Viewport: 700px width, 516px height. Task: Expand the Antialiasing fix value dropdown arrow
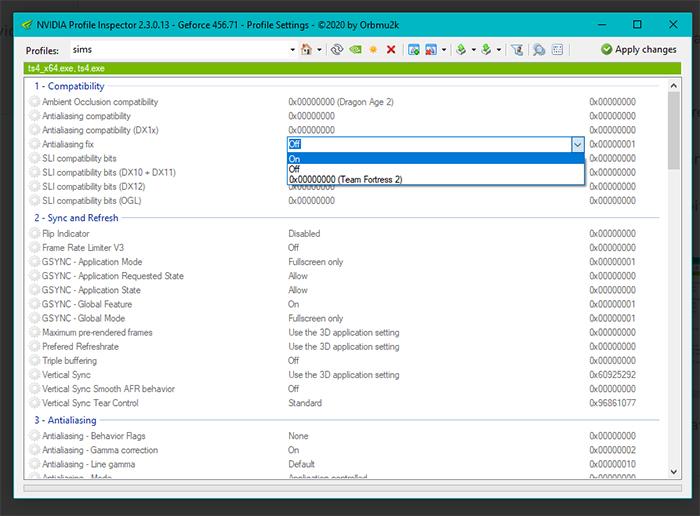[x=578, y=144]
